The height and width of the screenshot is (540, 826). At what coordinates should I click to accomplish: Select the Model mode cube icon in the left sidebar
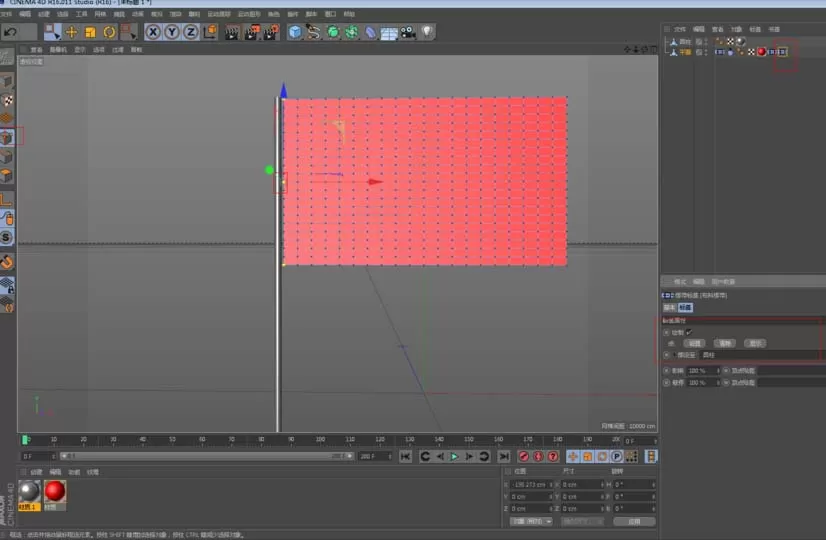point(7,82)
